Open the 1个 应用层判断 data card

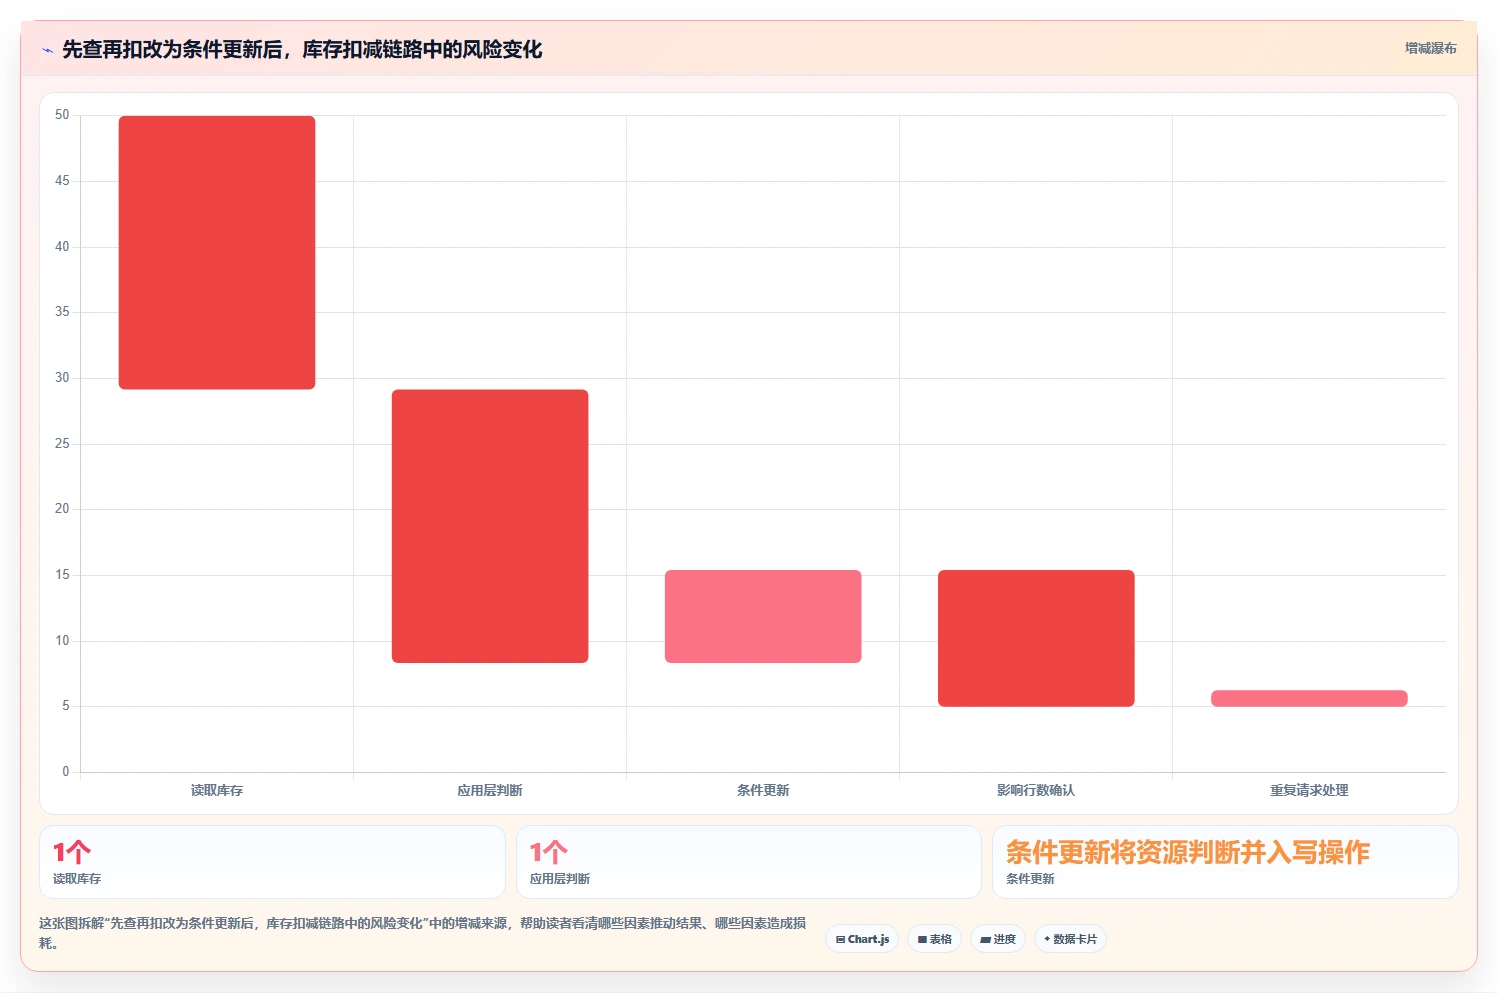(x=749, y=862)
